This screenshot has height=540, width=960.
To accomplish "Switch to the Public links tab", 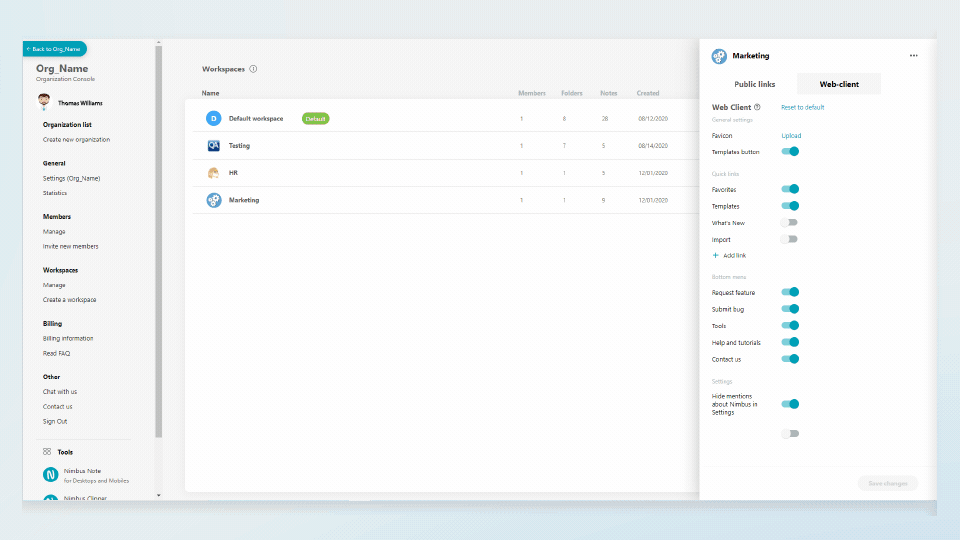I will point(754,84).
